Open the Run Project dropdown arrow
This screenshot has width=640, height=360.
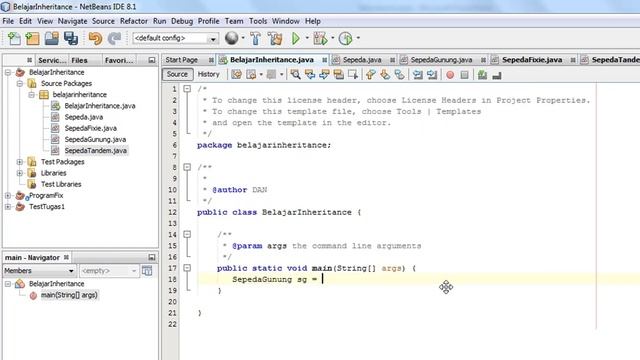point(307,38)
